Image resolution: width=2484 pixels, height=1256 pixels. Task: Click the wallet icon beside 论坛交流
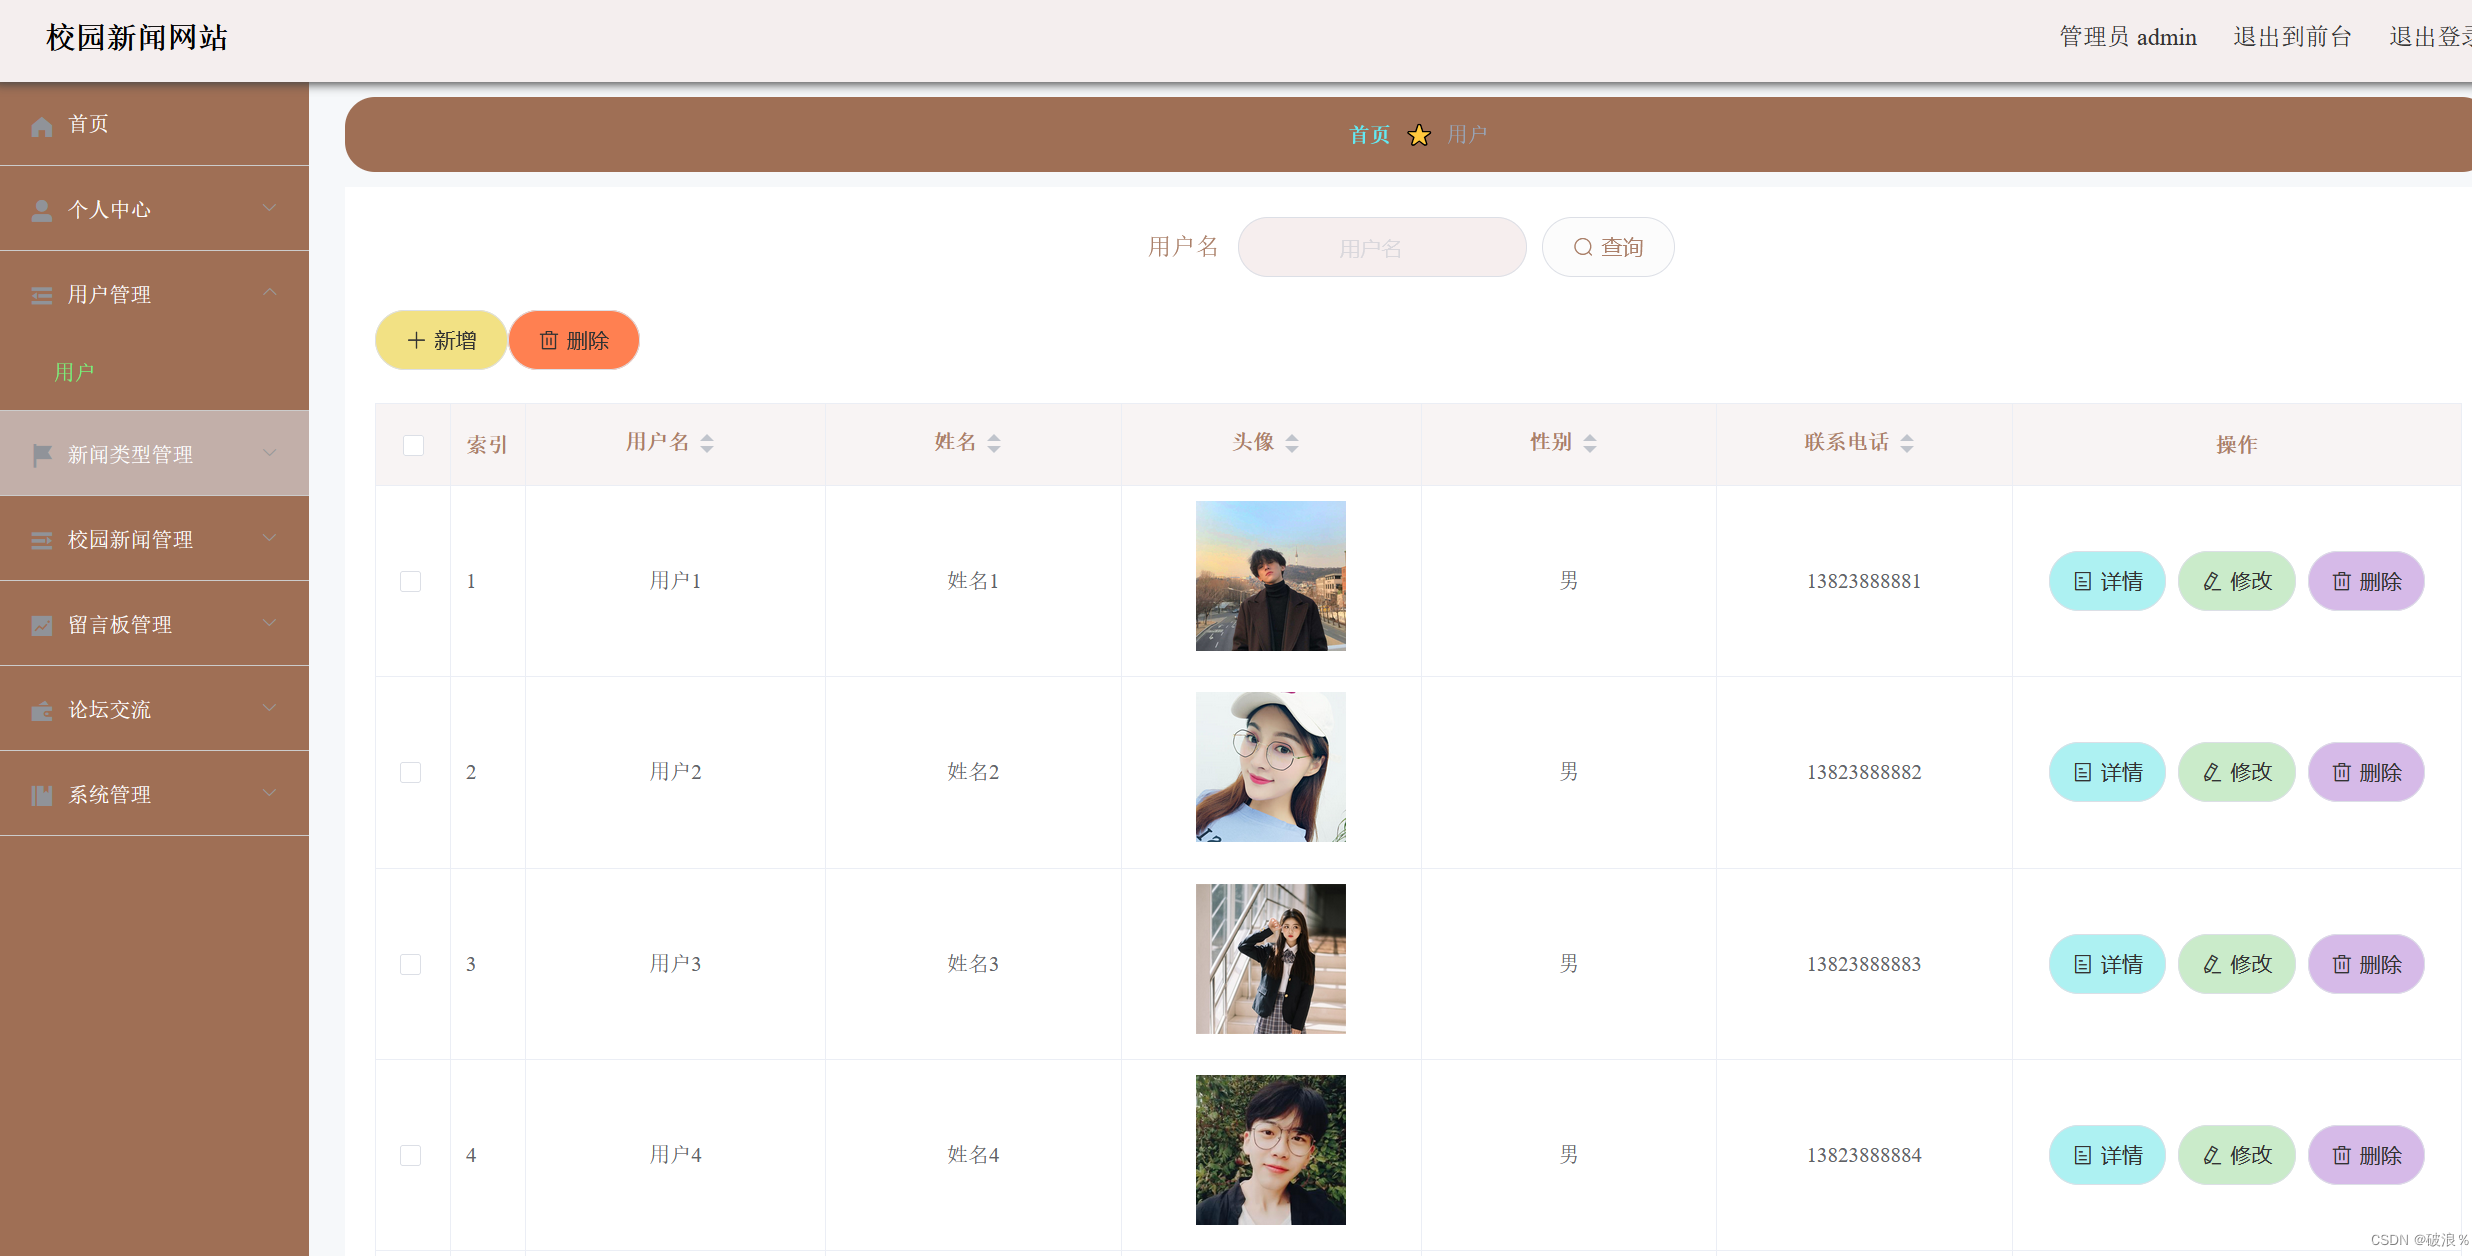tap(41, 711)
